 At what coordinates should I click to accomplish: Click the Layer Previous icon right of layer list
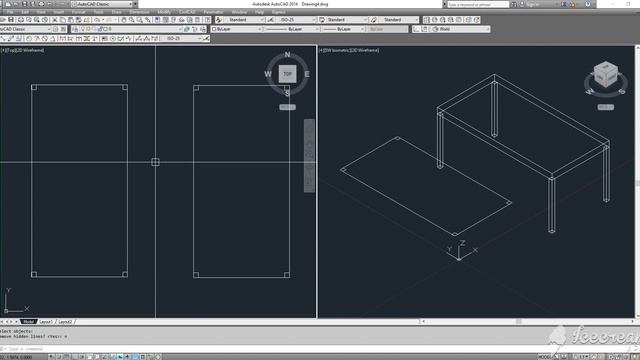point(195,29)
